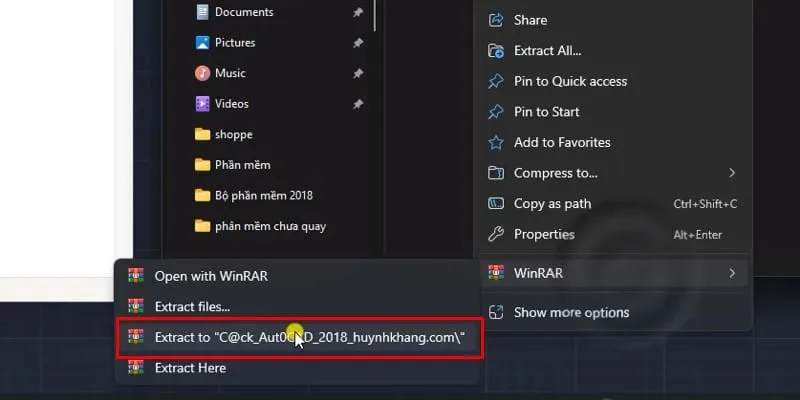Unpin Documents using its pin icon

(358, 12)
